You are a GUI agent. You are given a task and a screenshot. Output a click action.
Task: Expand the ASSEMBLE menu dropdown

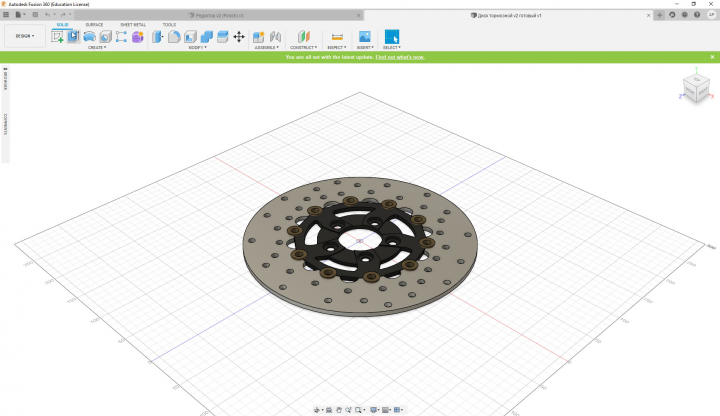click(267, 47)
